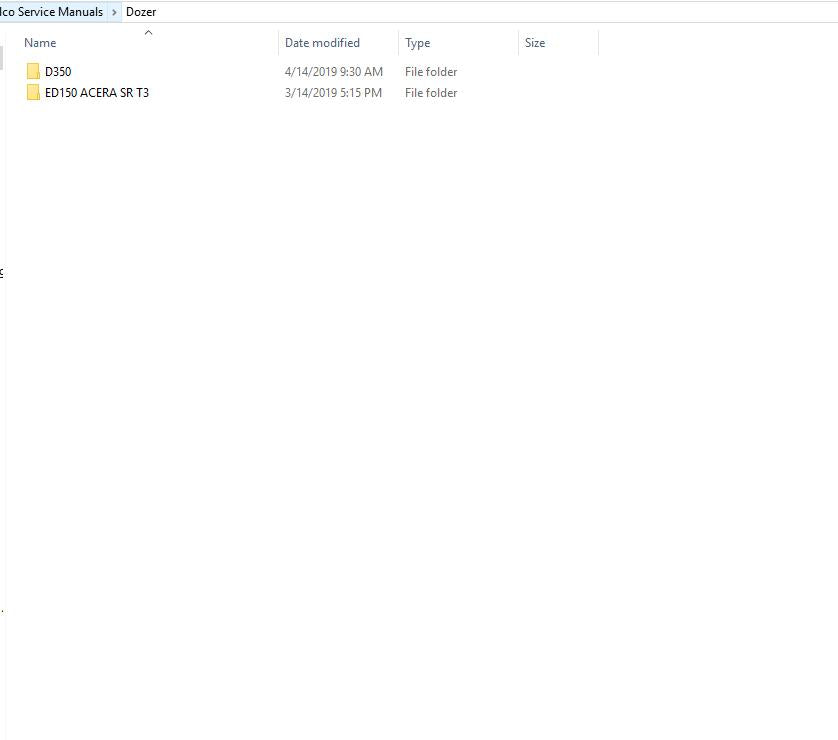Deselect by clicking the empty file list area
The width and height of the screenshot is (838, 740).
coord(400,400)
